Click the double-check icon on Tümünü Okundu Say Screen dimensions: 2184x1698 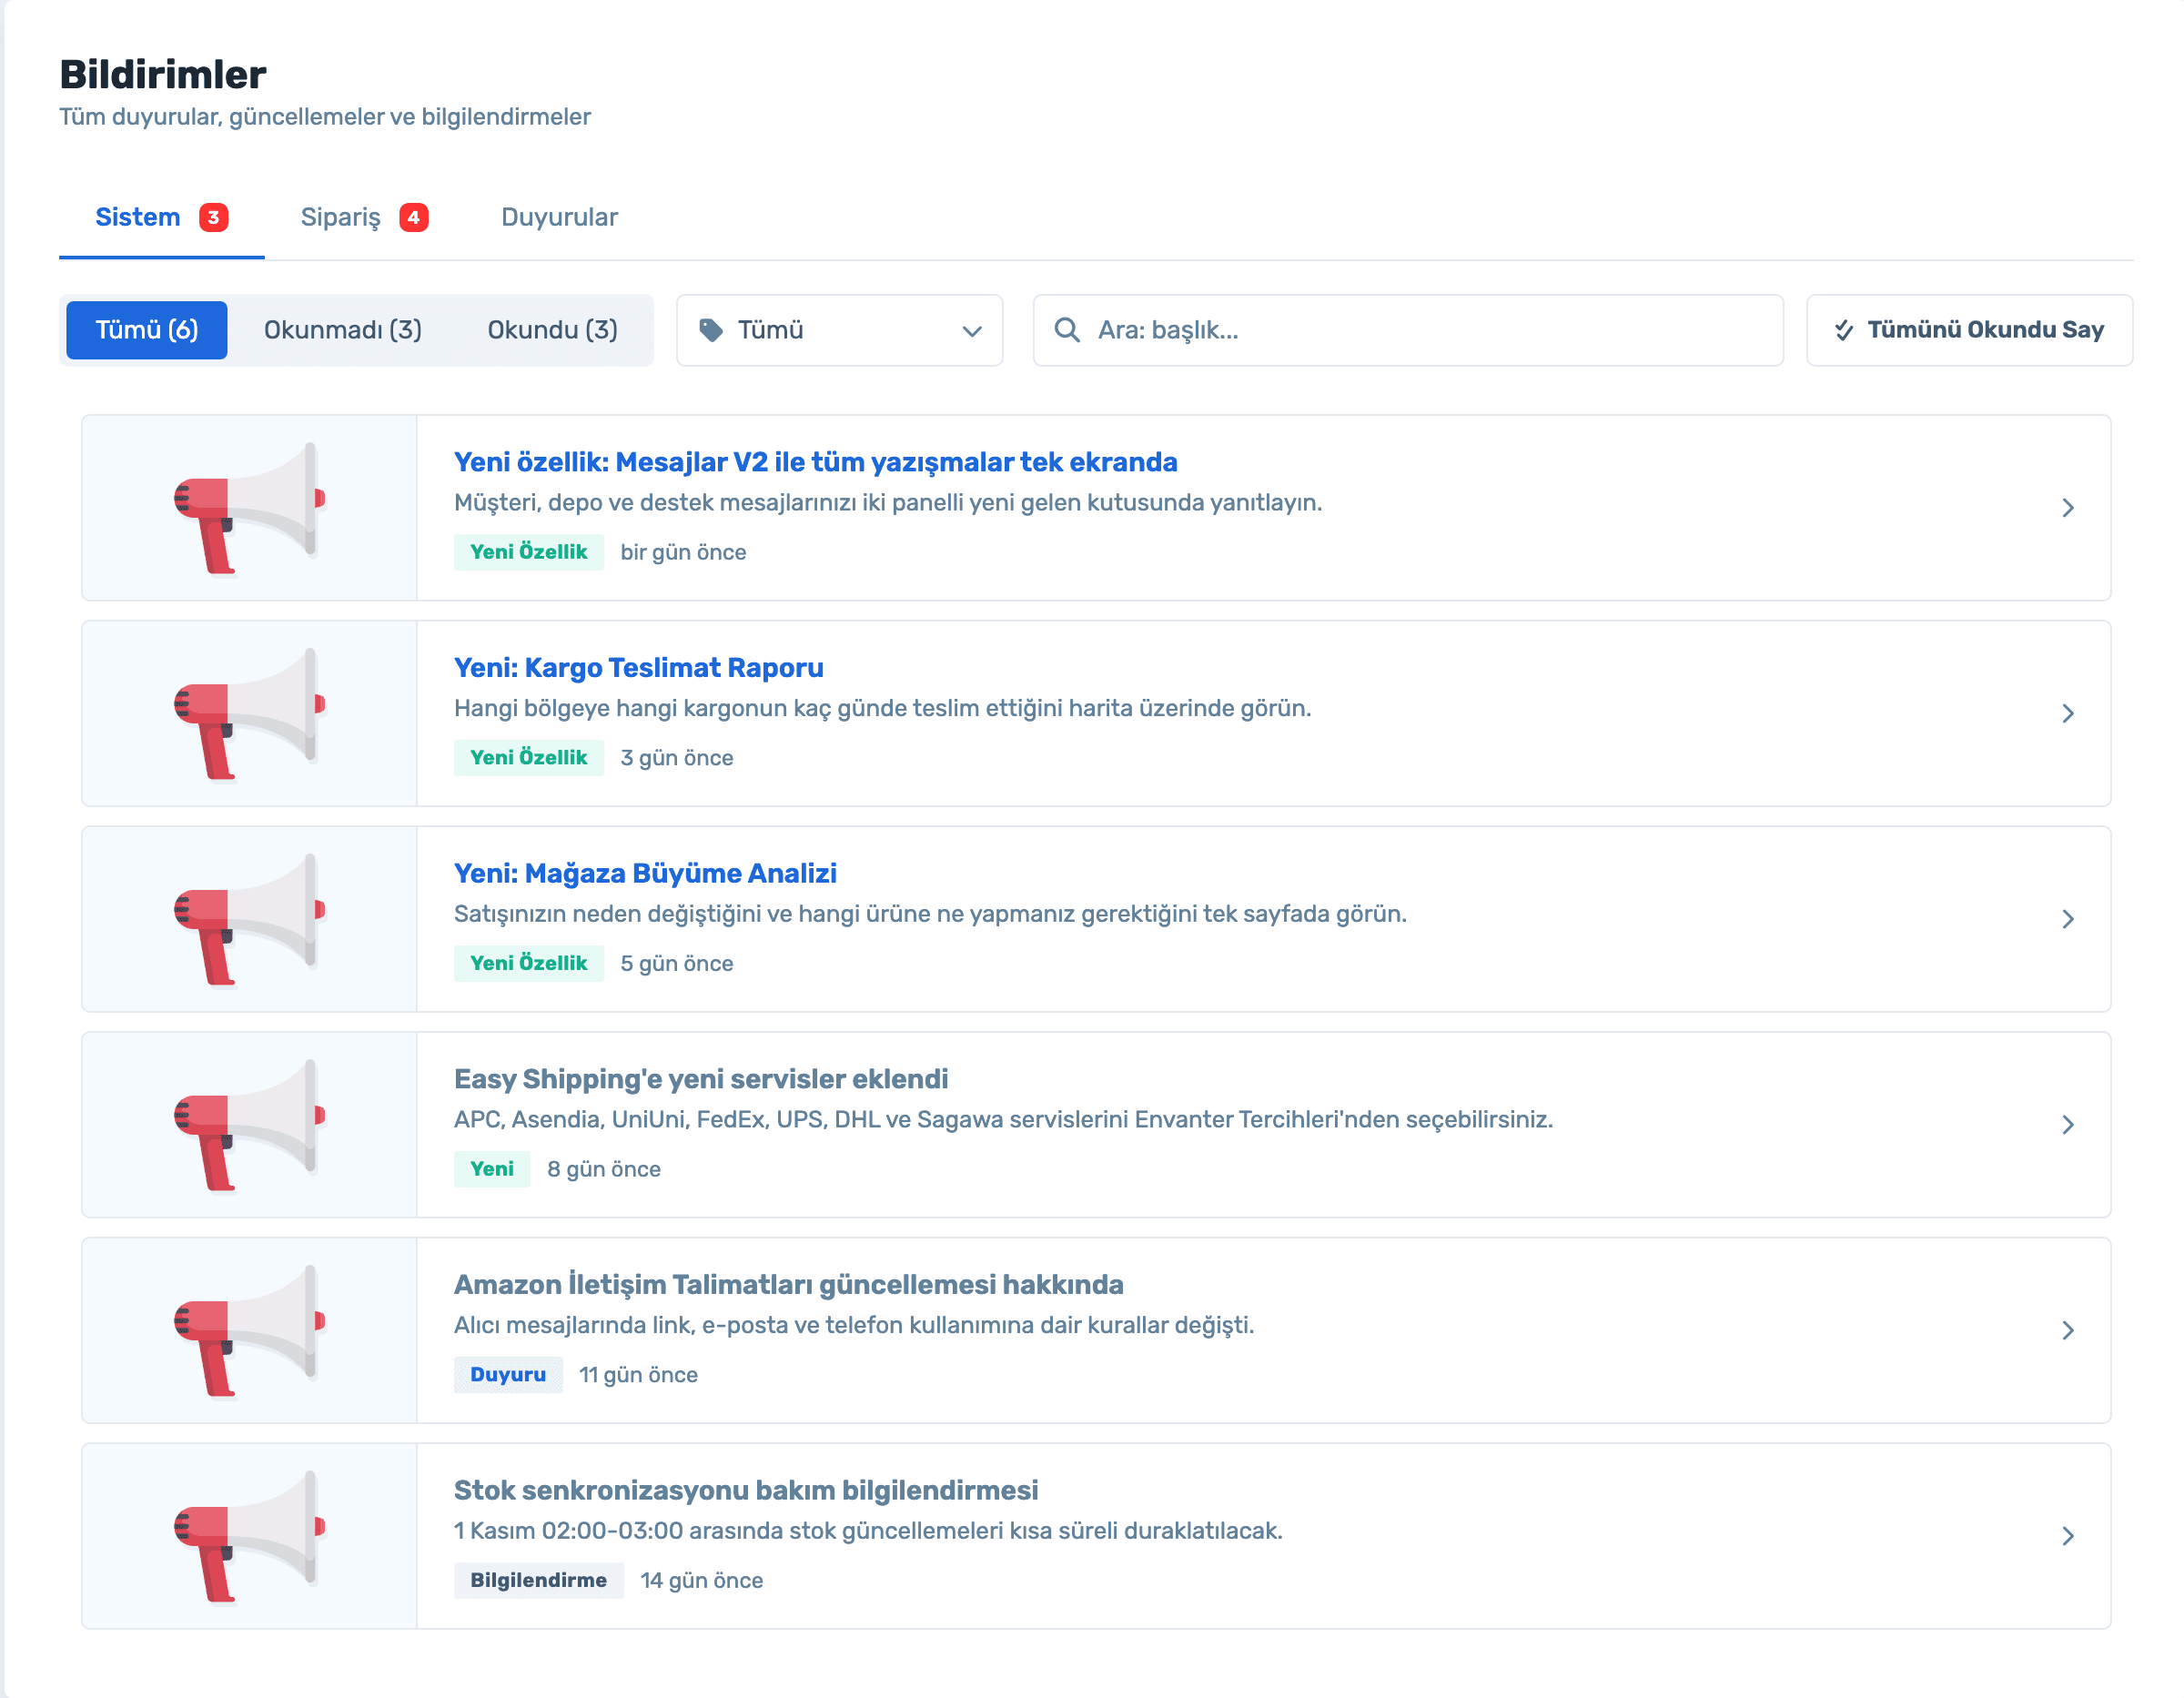1844,330
